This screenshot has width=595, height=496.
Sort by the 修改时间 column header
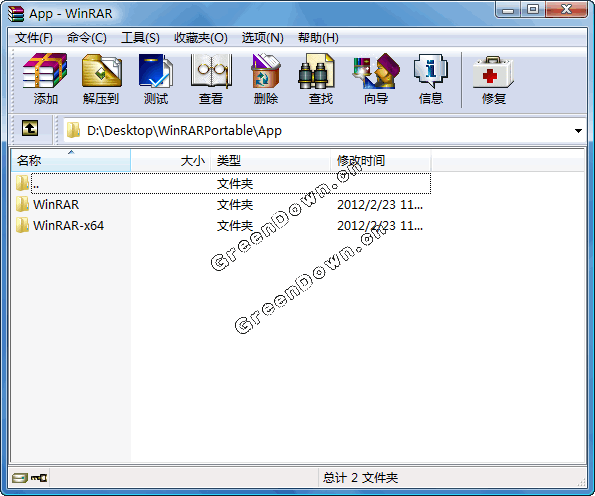coord(380,161)
